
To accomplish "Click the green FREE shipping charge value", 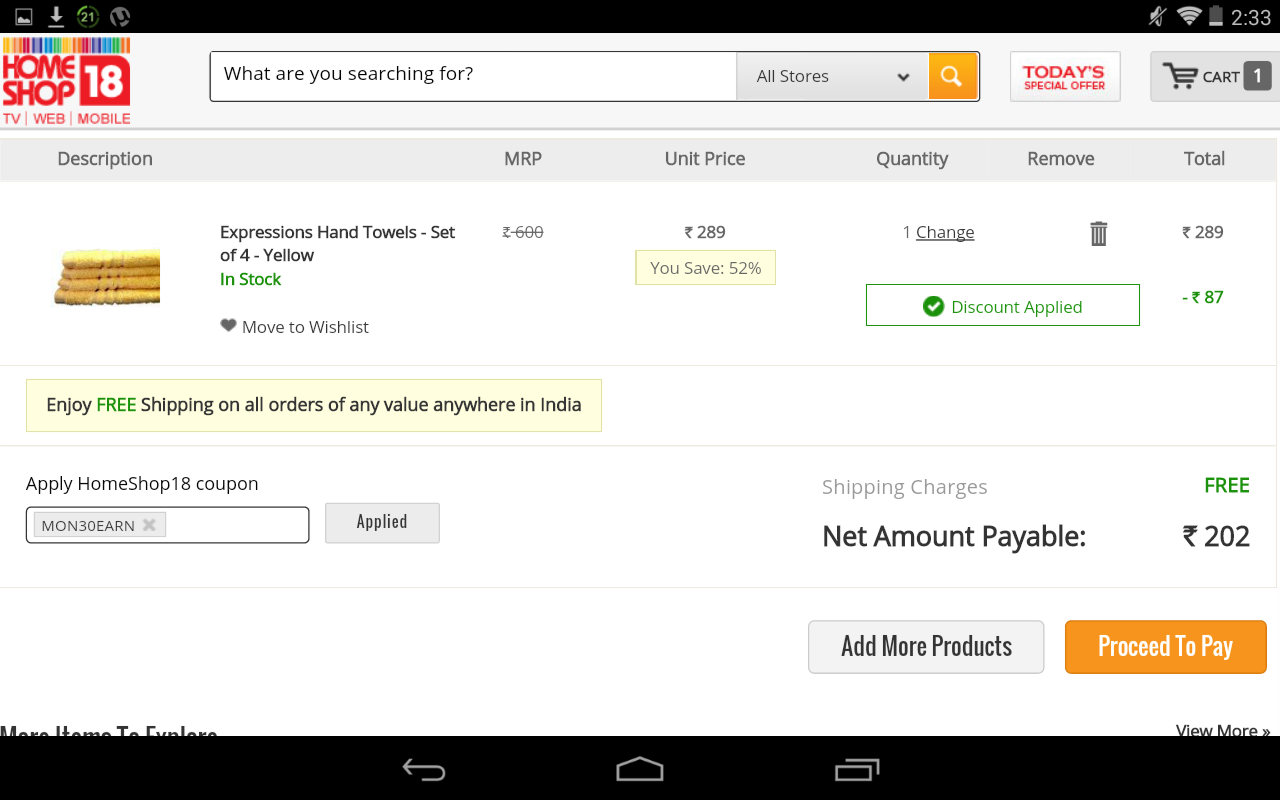I will [1227, 485].
